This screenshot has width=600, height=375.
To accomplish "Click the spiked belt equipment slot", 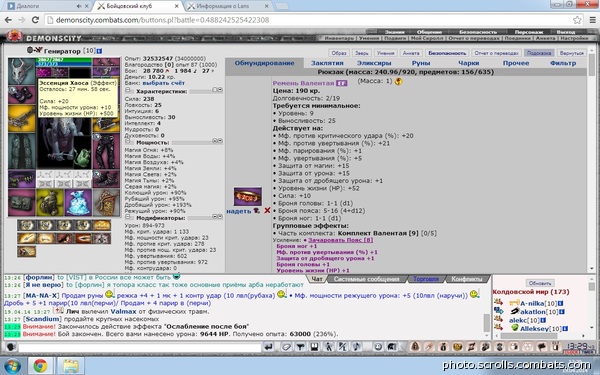I will pyautogui.click(x=22, y=179).
